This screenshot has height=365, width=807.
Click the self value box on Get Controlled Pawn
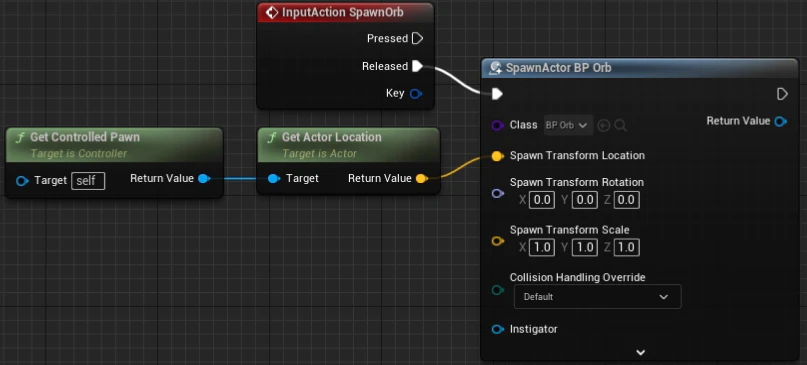click(88, 181)
